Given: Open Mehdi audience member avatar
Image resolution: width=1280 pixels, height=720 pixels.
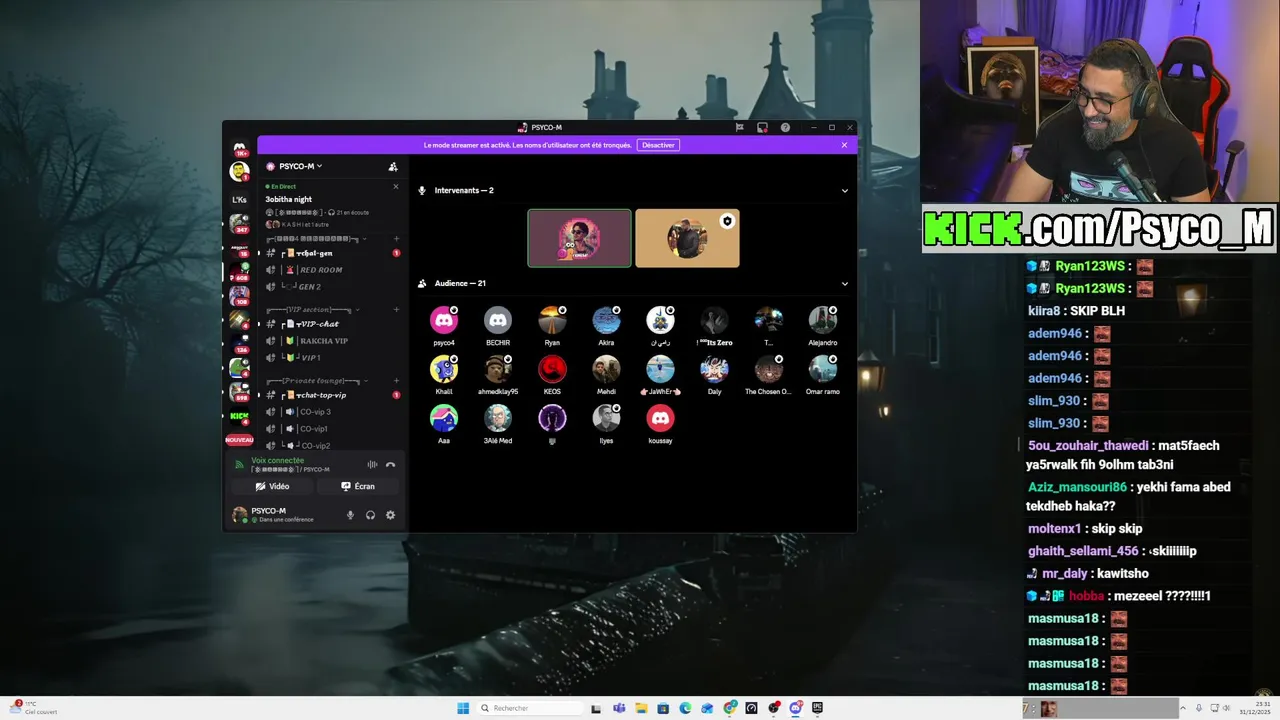Looking at the screenshot, I should pos(606,369).
